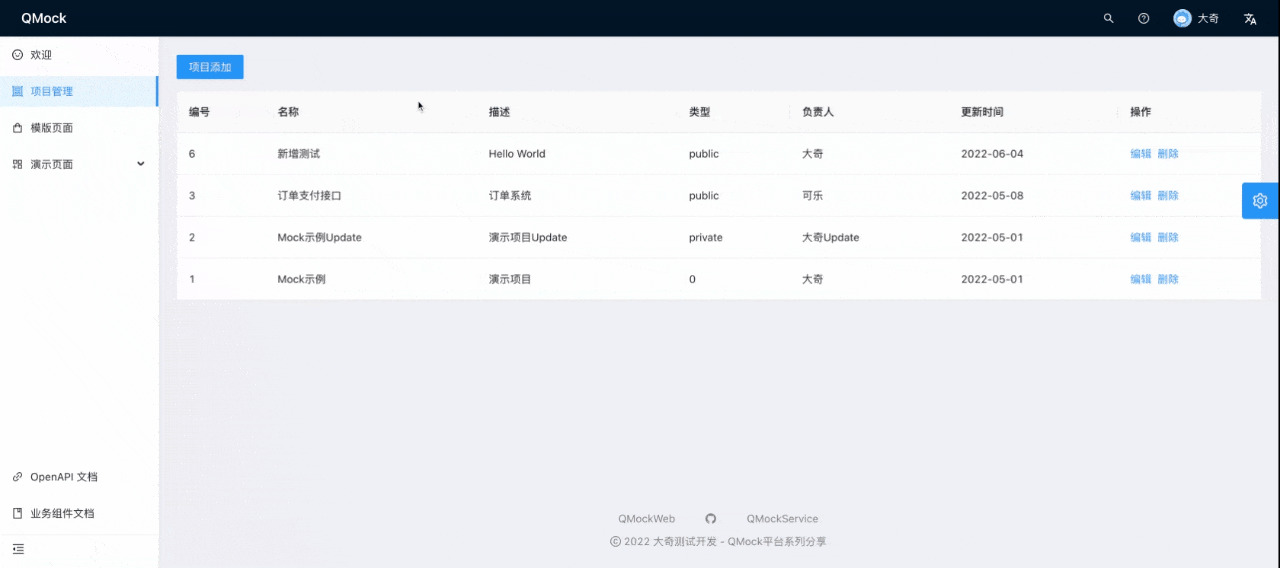This screenshot has width=1280, height=568.
Task: Select the 新增测试 name cell
Action: pos(299,154)
